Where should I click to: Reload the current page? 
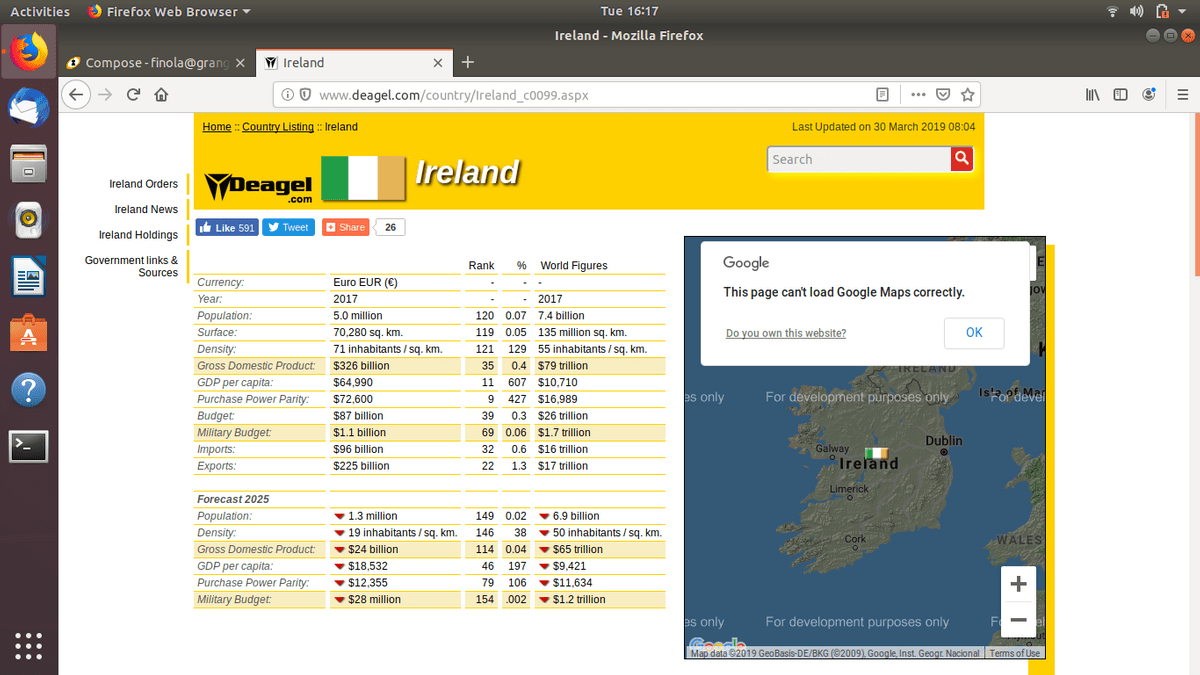(133, 94)
